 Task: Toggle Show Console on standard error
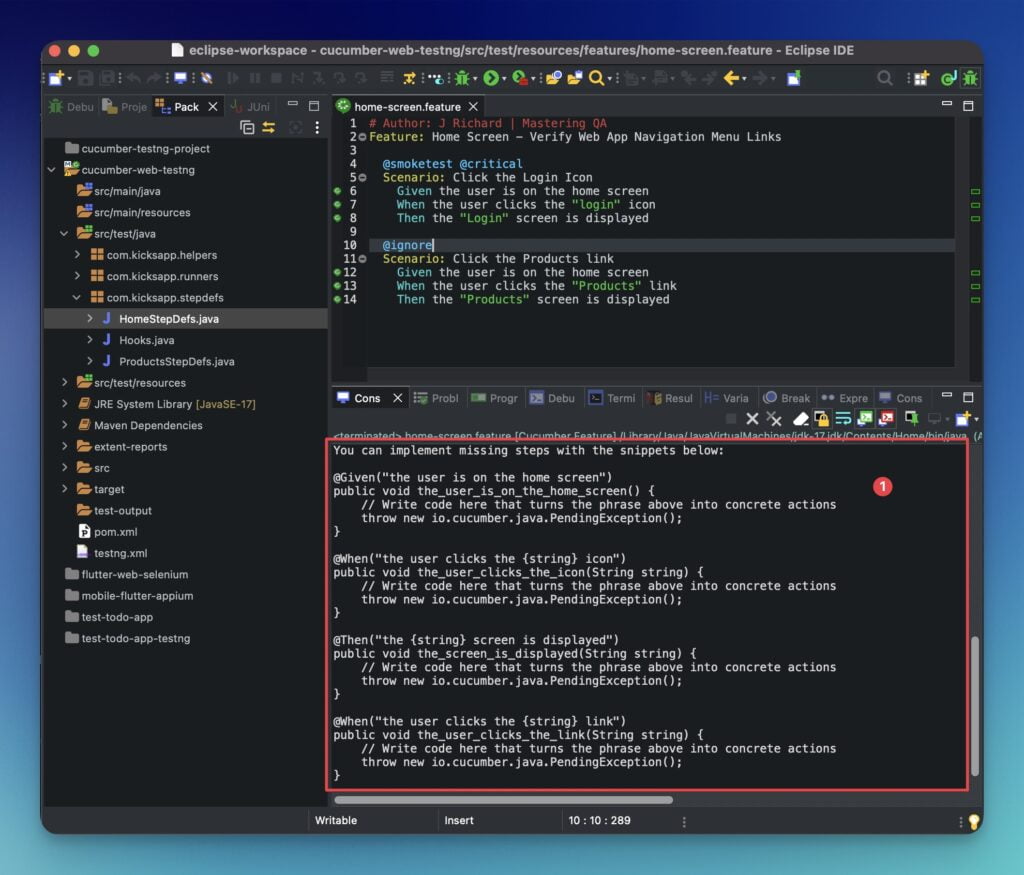coord(886,419)
